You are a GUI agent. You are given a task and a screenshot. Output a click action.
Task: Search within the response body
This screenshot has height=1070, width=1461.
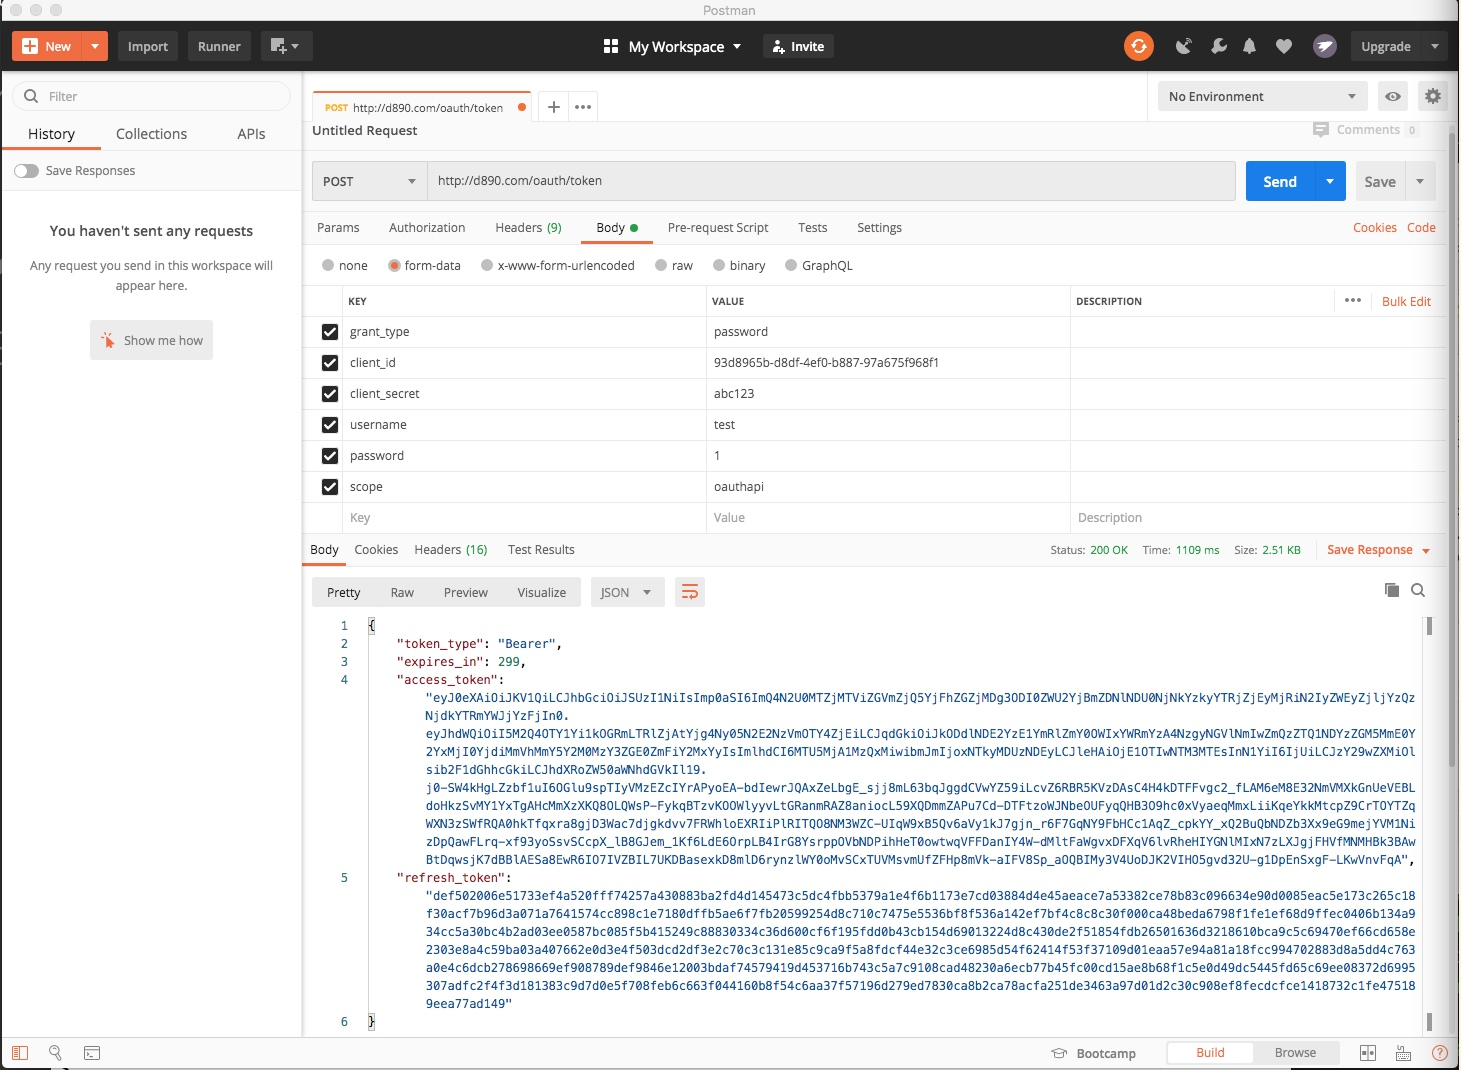tap(1418, 590)
